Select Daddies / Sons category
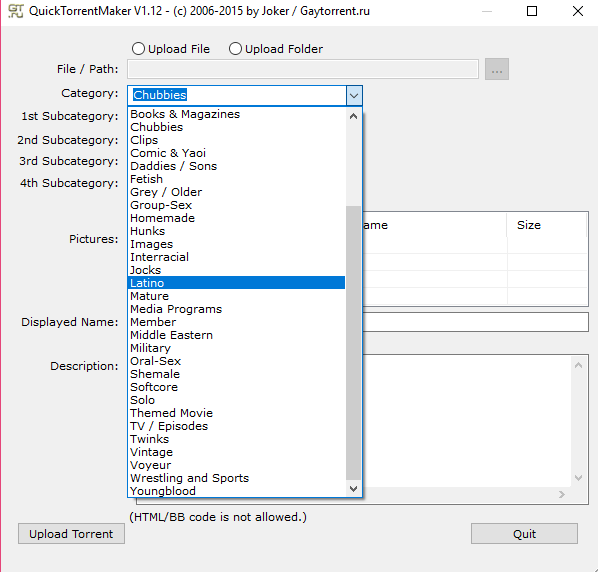The image size is (598, 572). 236,166
